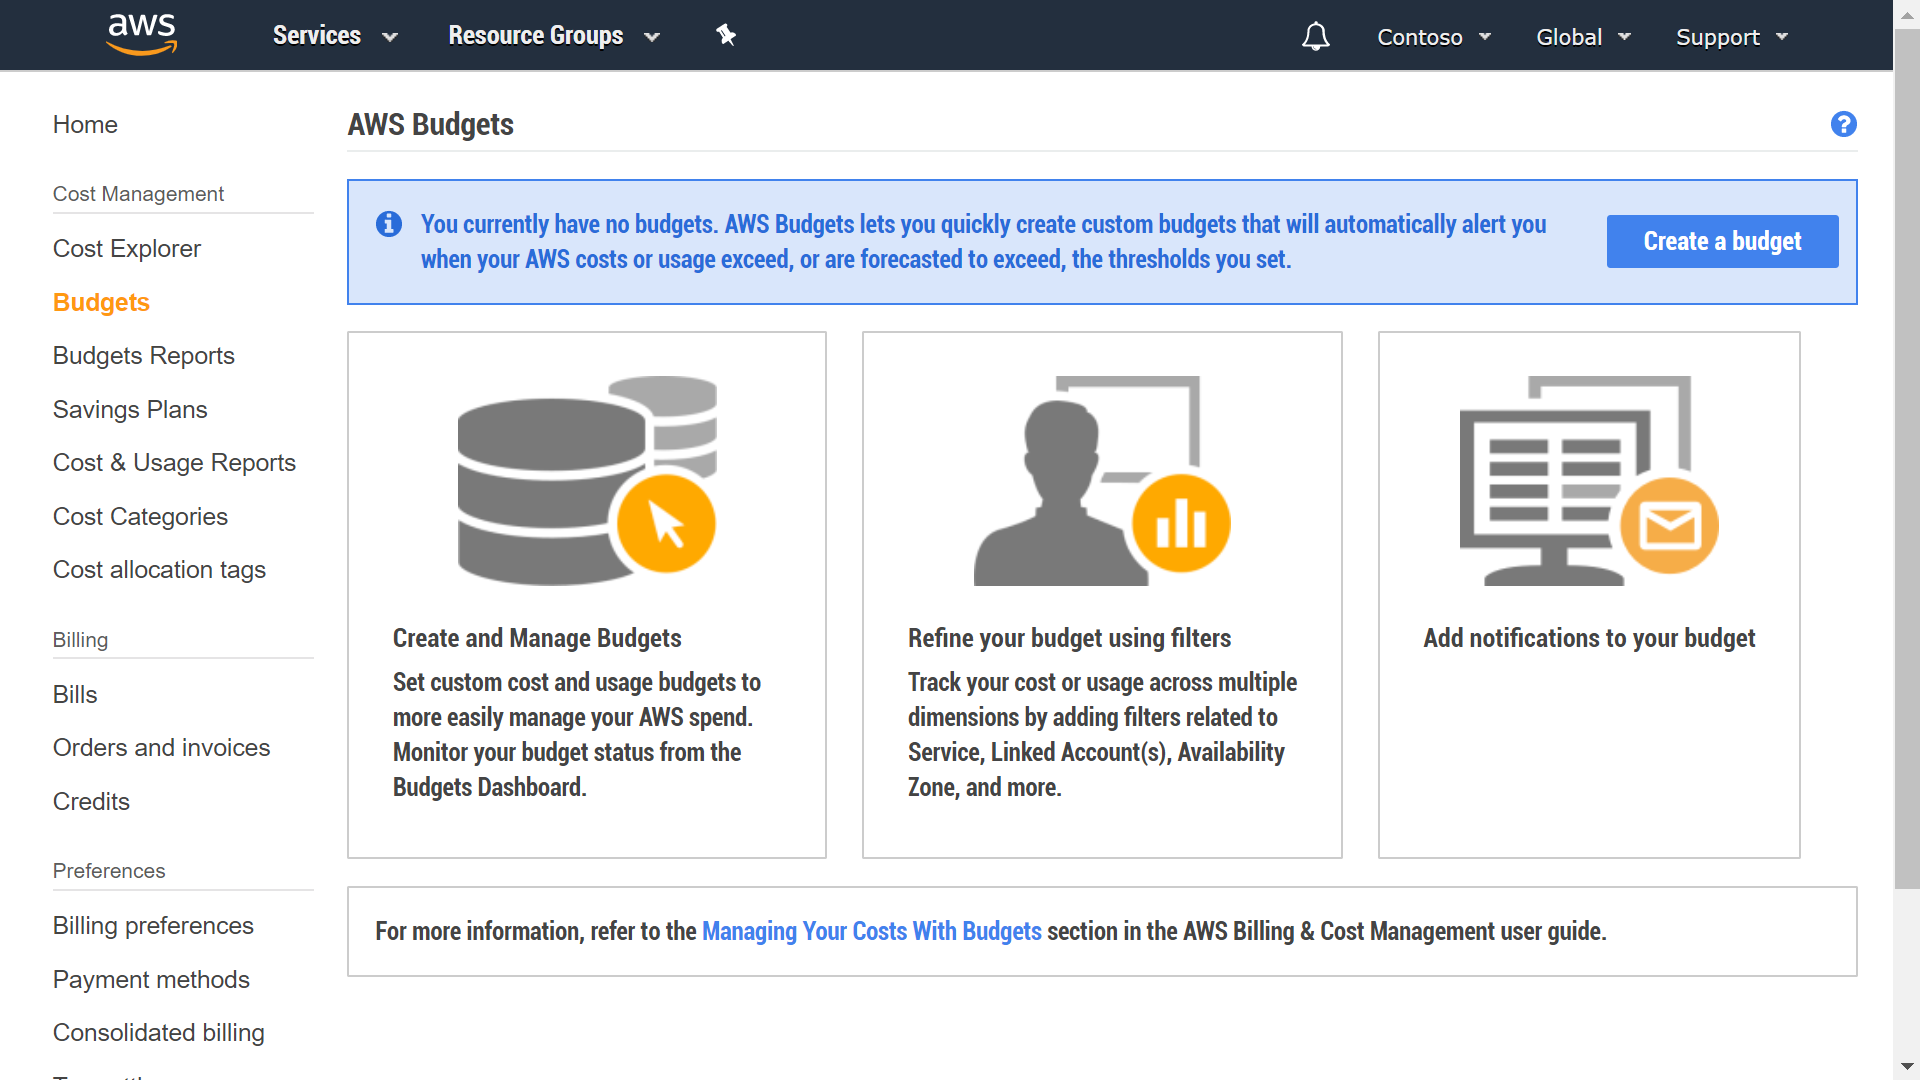Expand the Services dropdown
Image resolution: width=1920 pixels, height=1080 pixels.
click(335, 36)
